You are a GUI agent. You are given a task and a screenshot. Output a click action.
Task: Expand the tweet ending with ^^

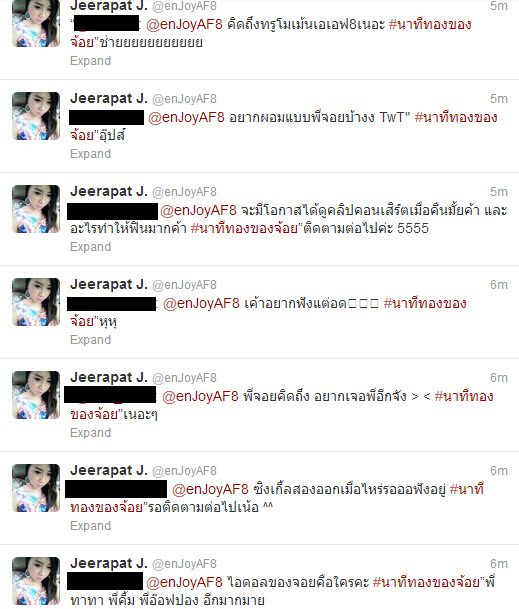(91, 525)
